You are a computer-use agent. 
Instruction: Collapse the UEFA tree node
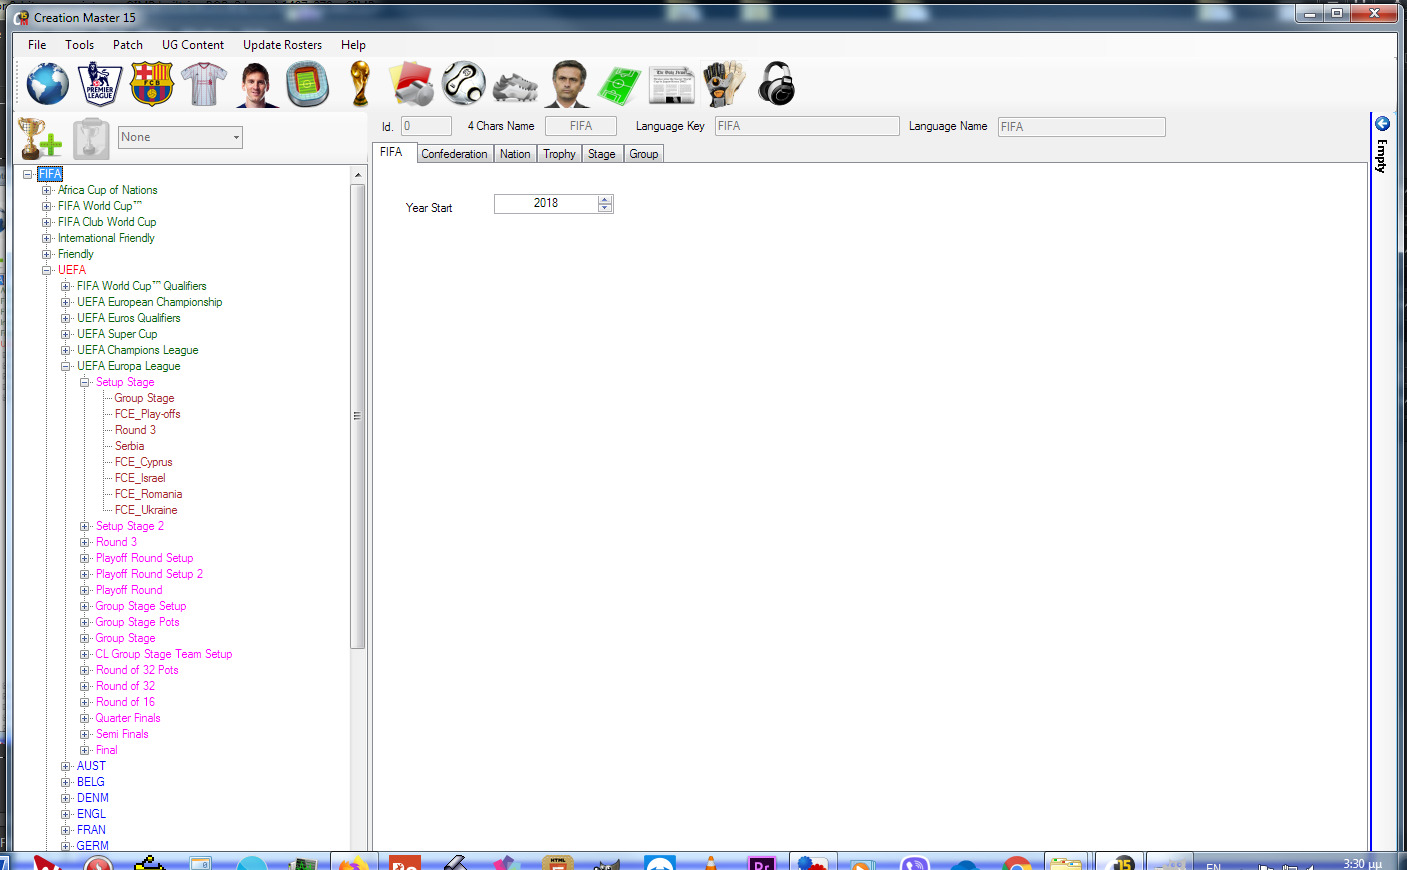pos(47,270)
